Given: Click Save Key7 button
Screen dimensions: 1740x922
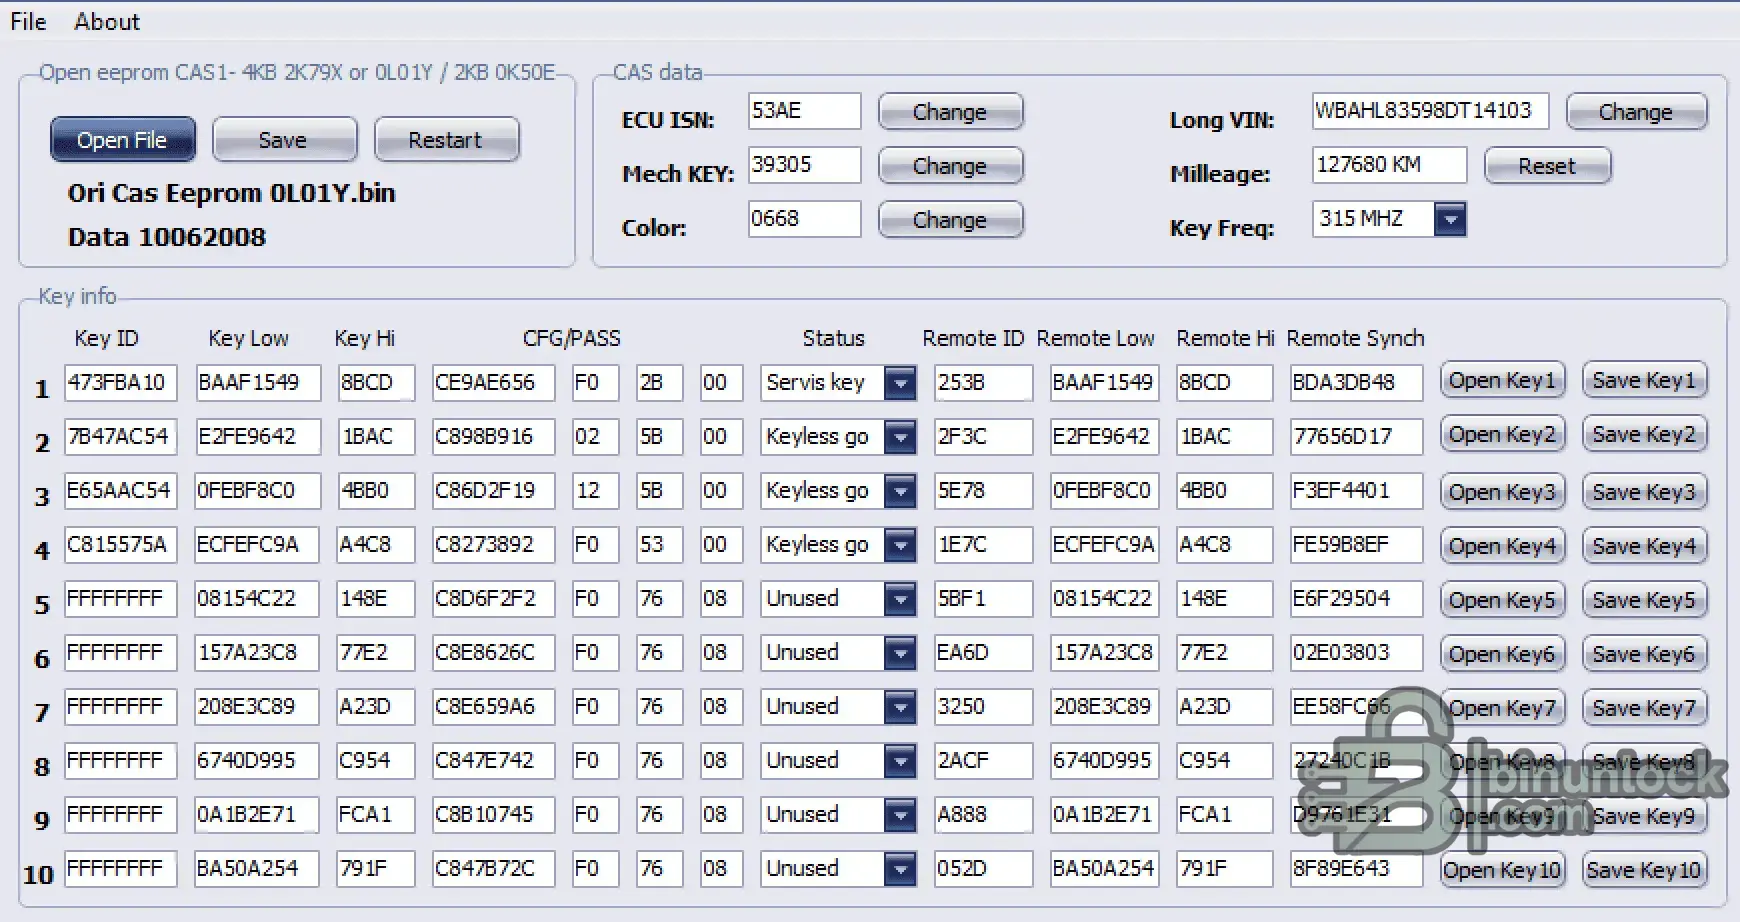Looking at the screenshot, I should (x=1645, y=708).
